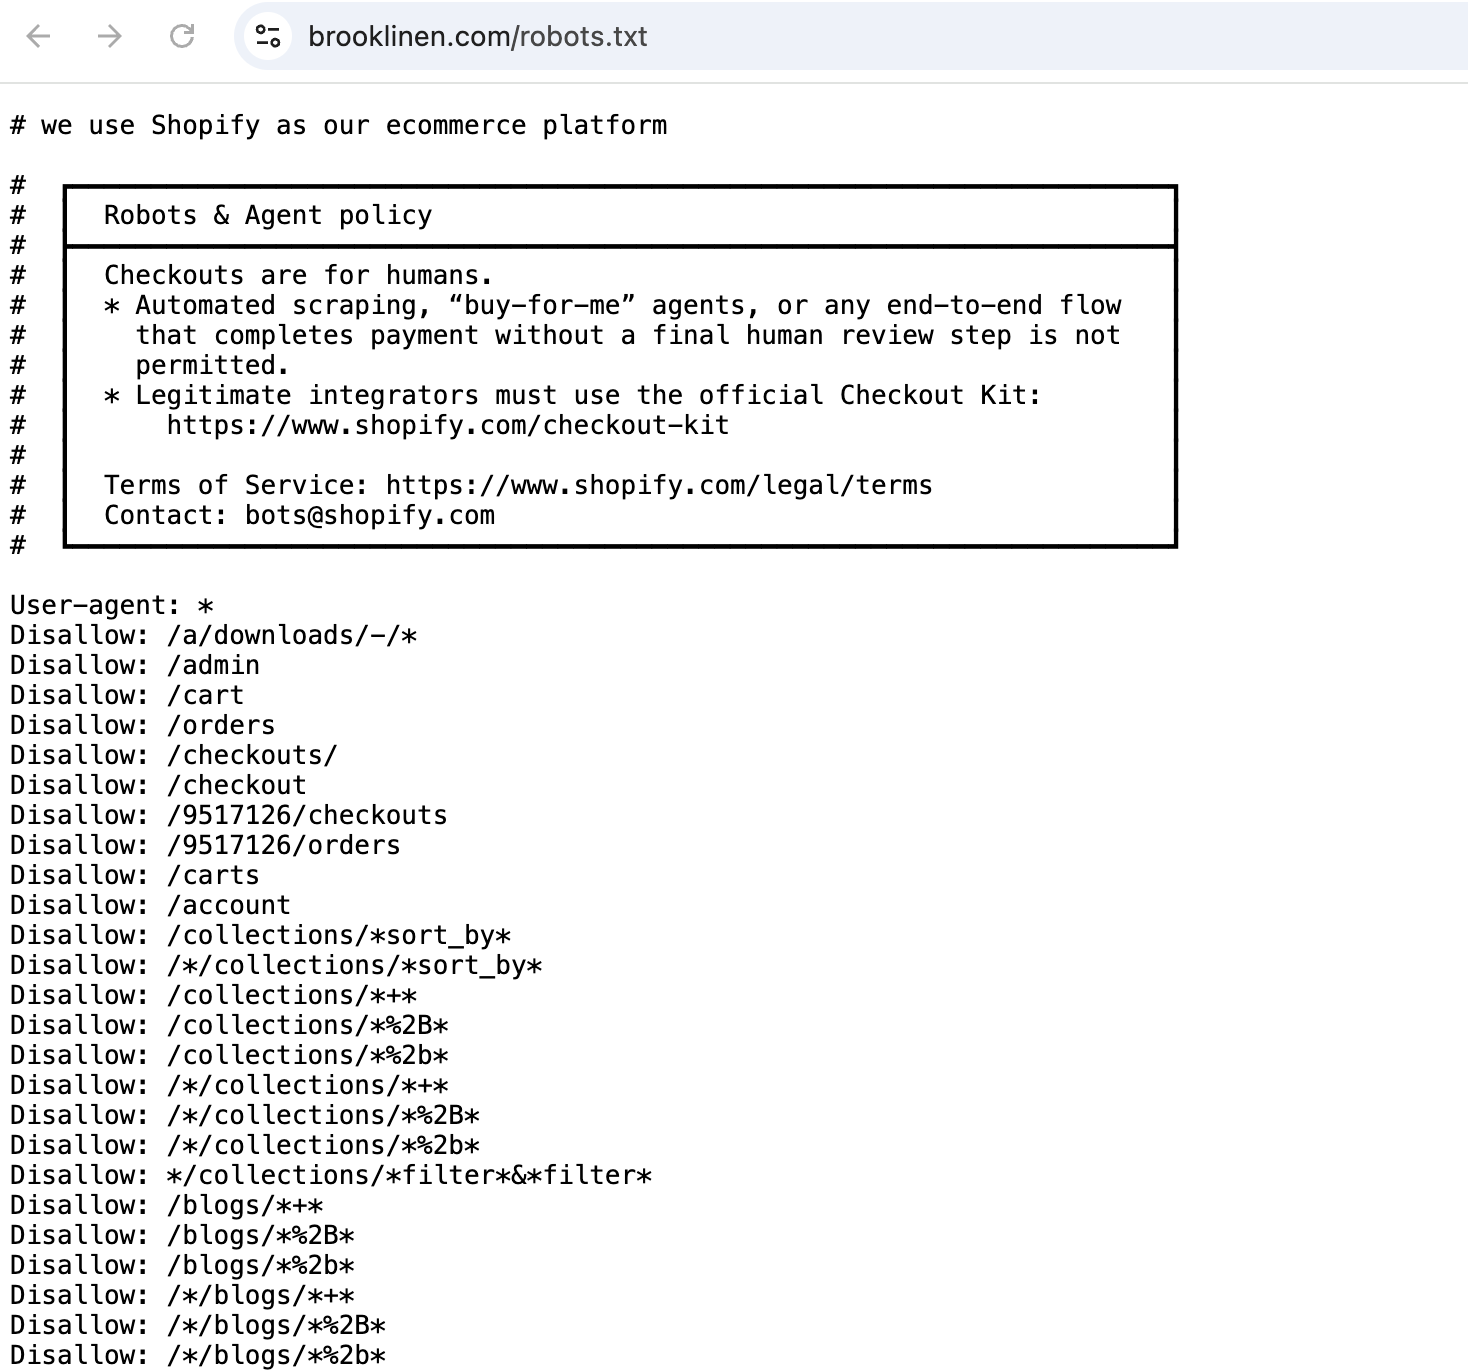Click 'Disallow: /*/blogs/*%2B*' uppercase line
The image size is (1468, 1372).
(198, 1326)
